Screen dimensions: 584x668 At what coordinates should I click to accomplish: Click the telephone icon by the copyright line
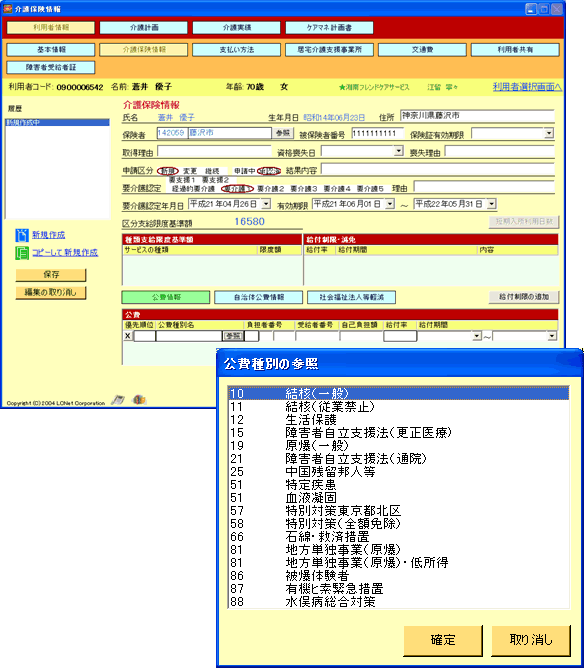[x=118, y=400]
